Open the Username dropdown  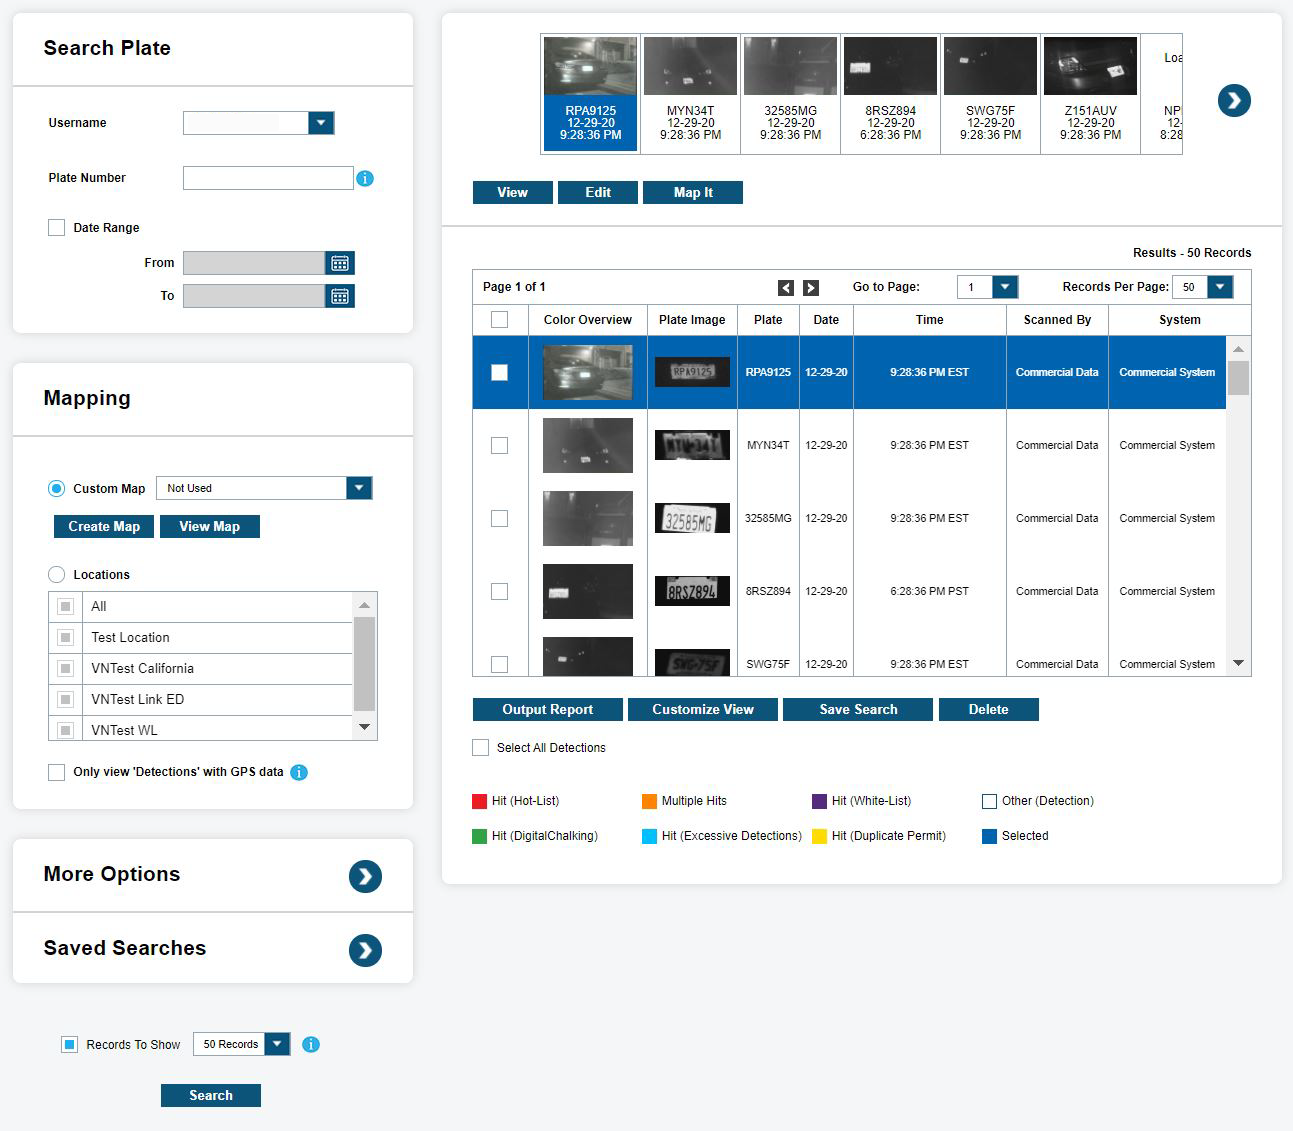point(320,123)
